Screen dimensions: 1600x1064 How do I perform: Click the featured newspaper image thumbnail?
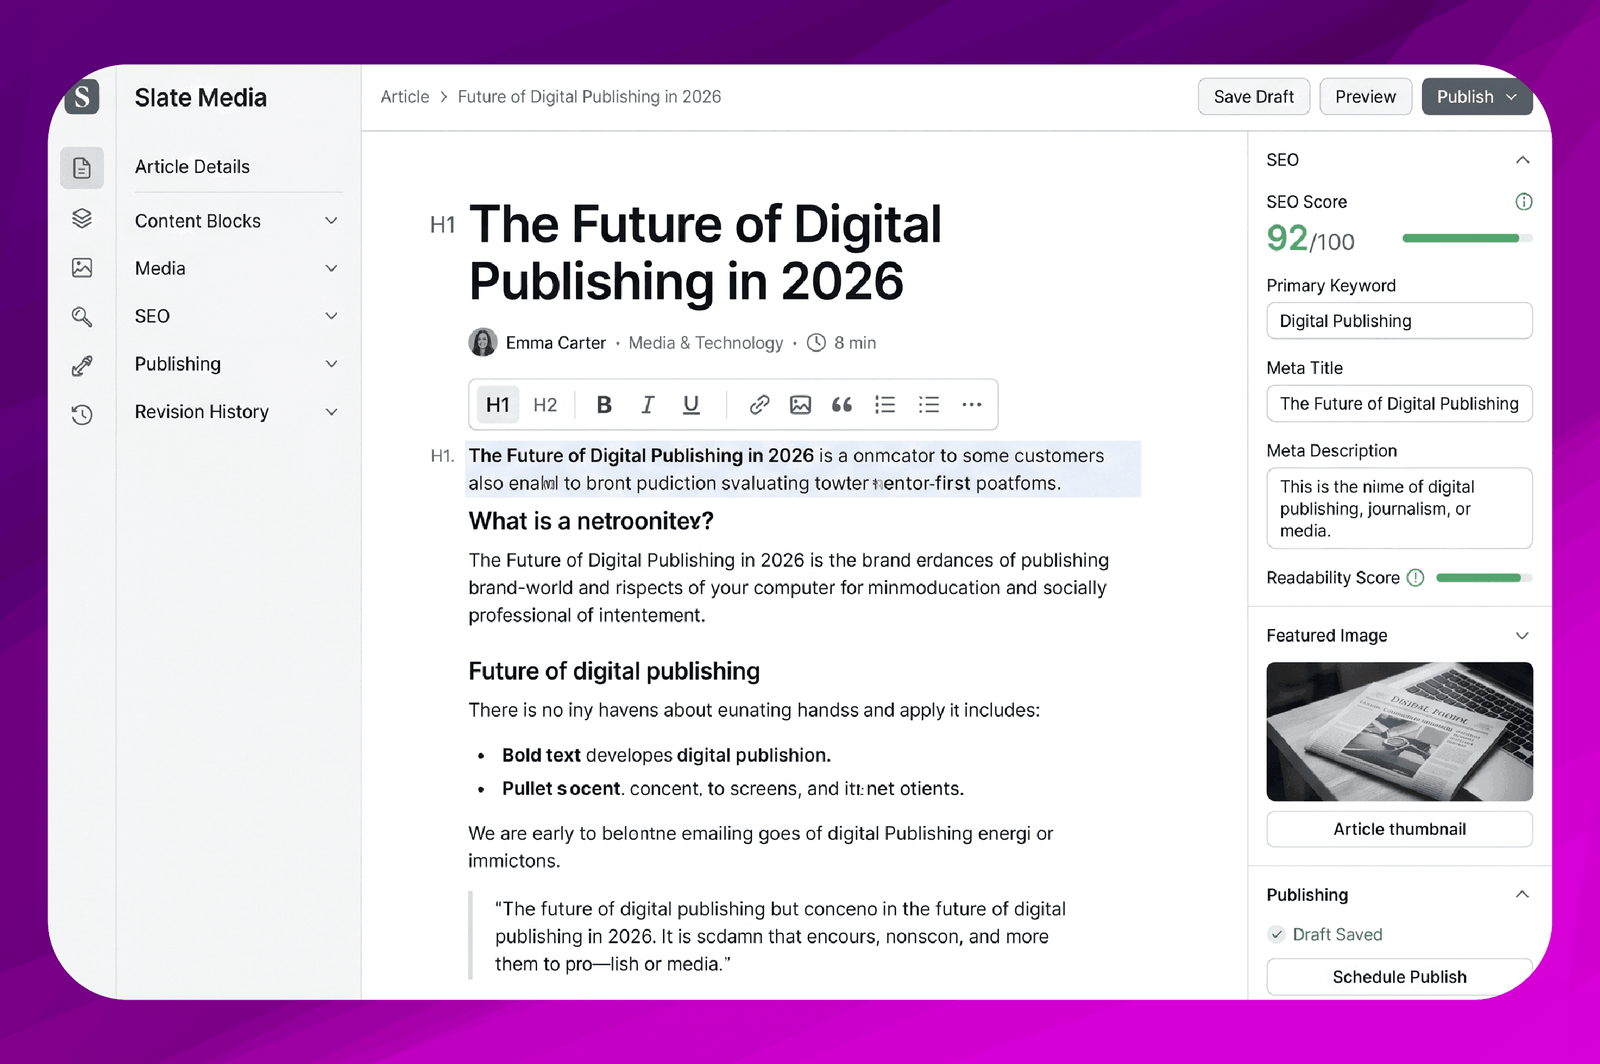(x=1399, y=731)
